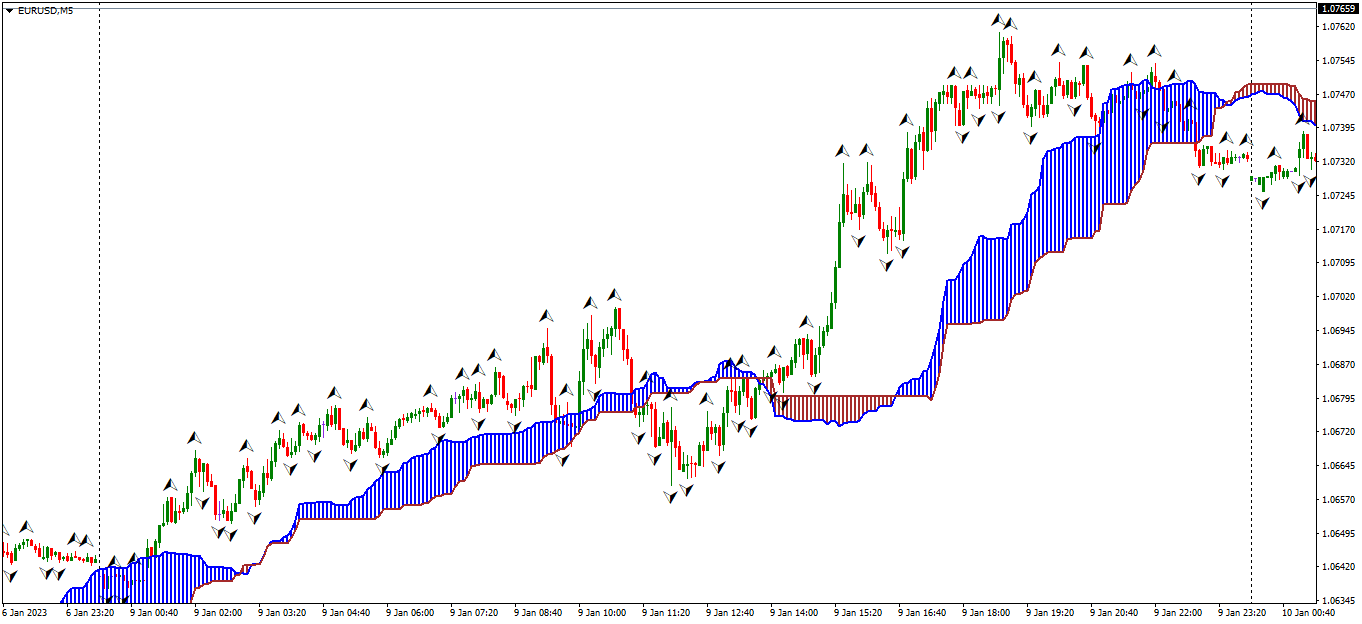
Task: Click the current price tag 1.07659
Action: pos(1338,9)
